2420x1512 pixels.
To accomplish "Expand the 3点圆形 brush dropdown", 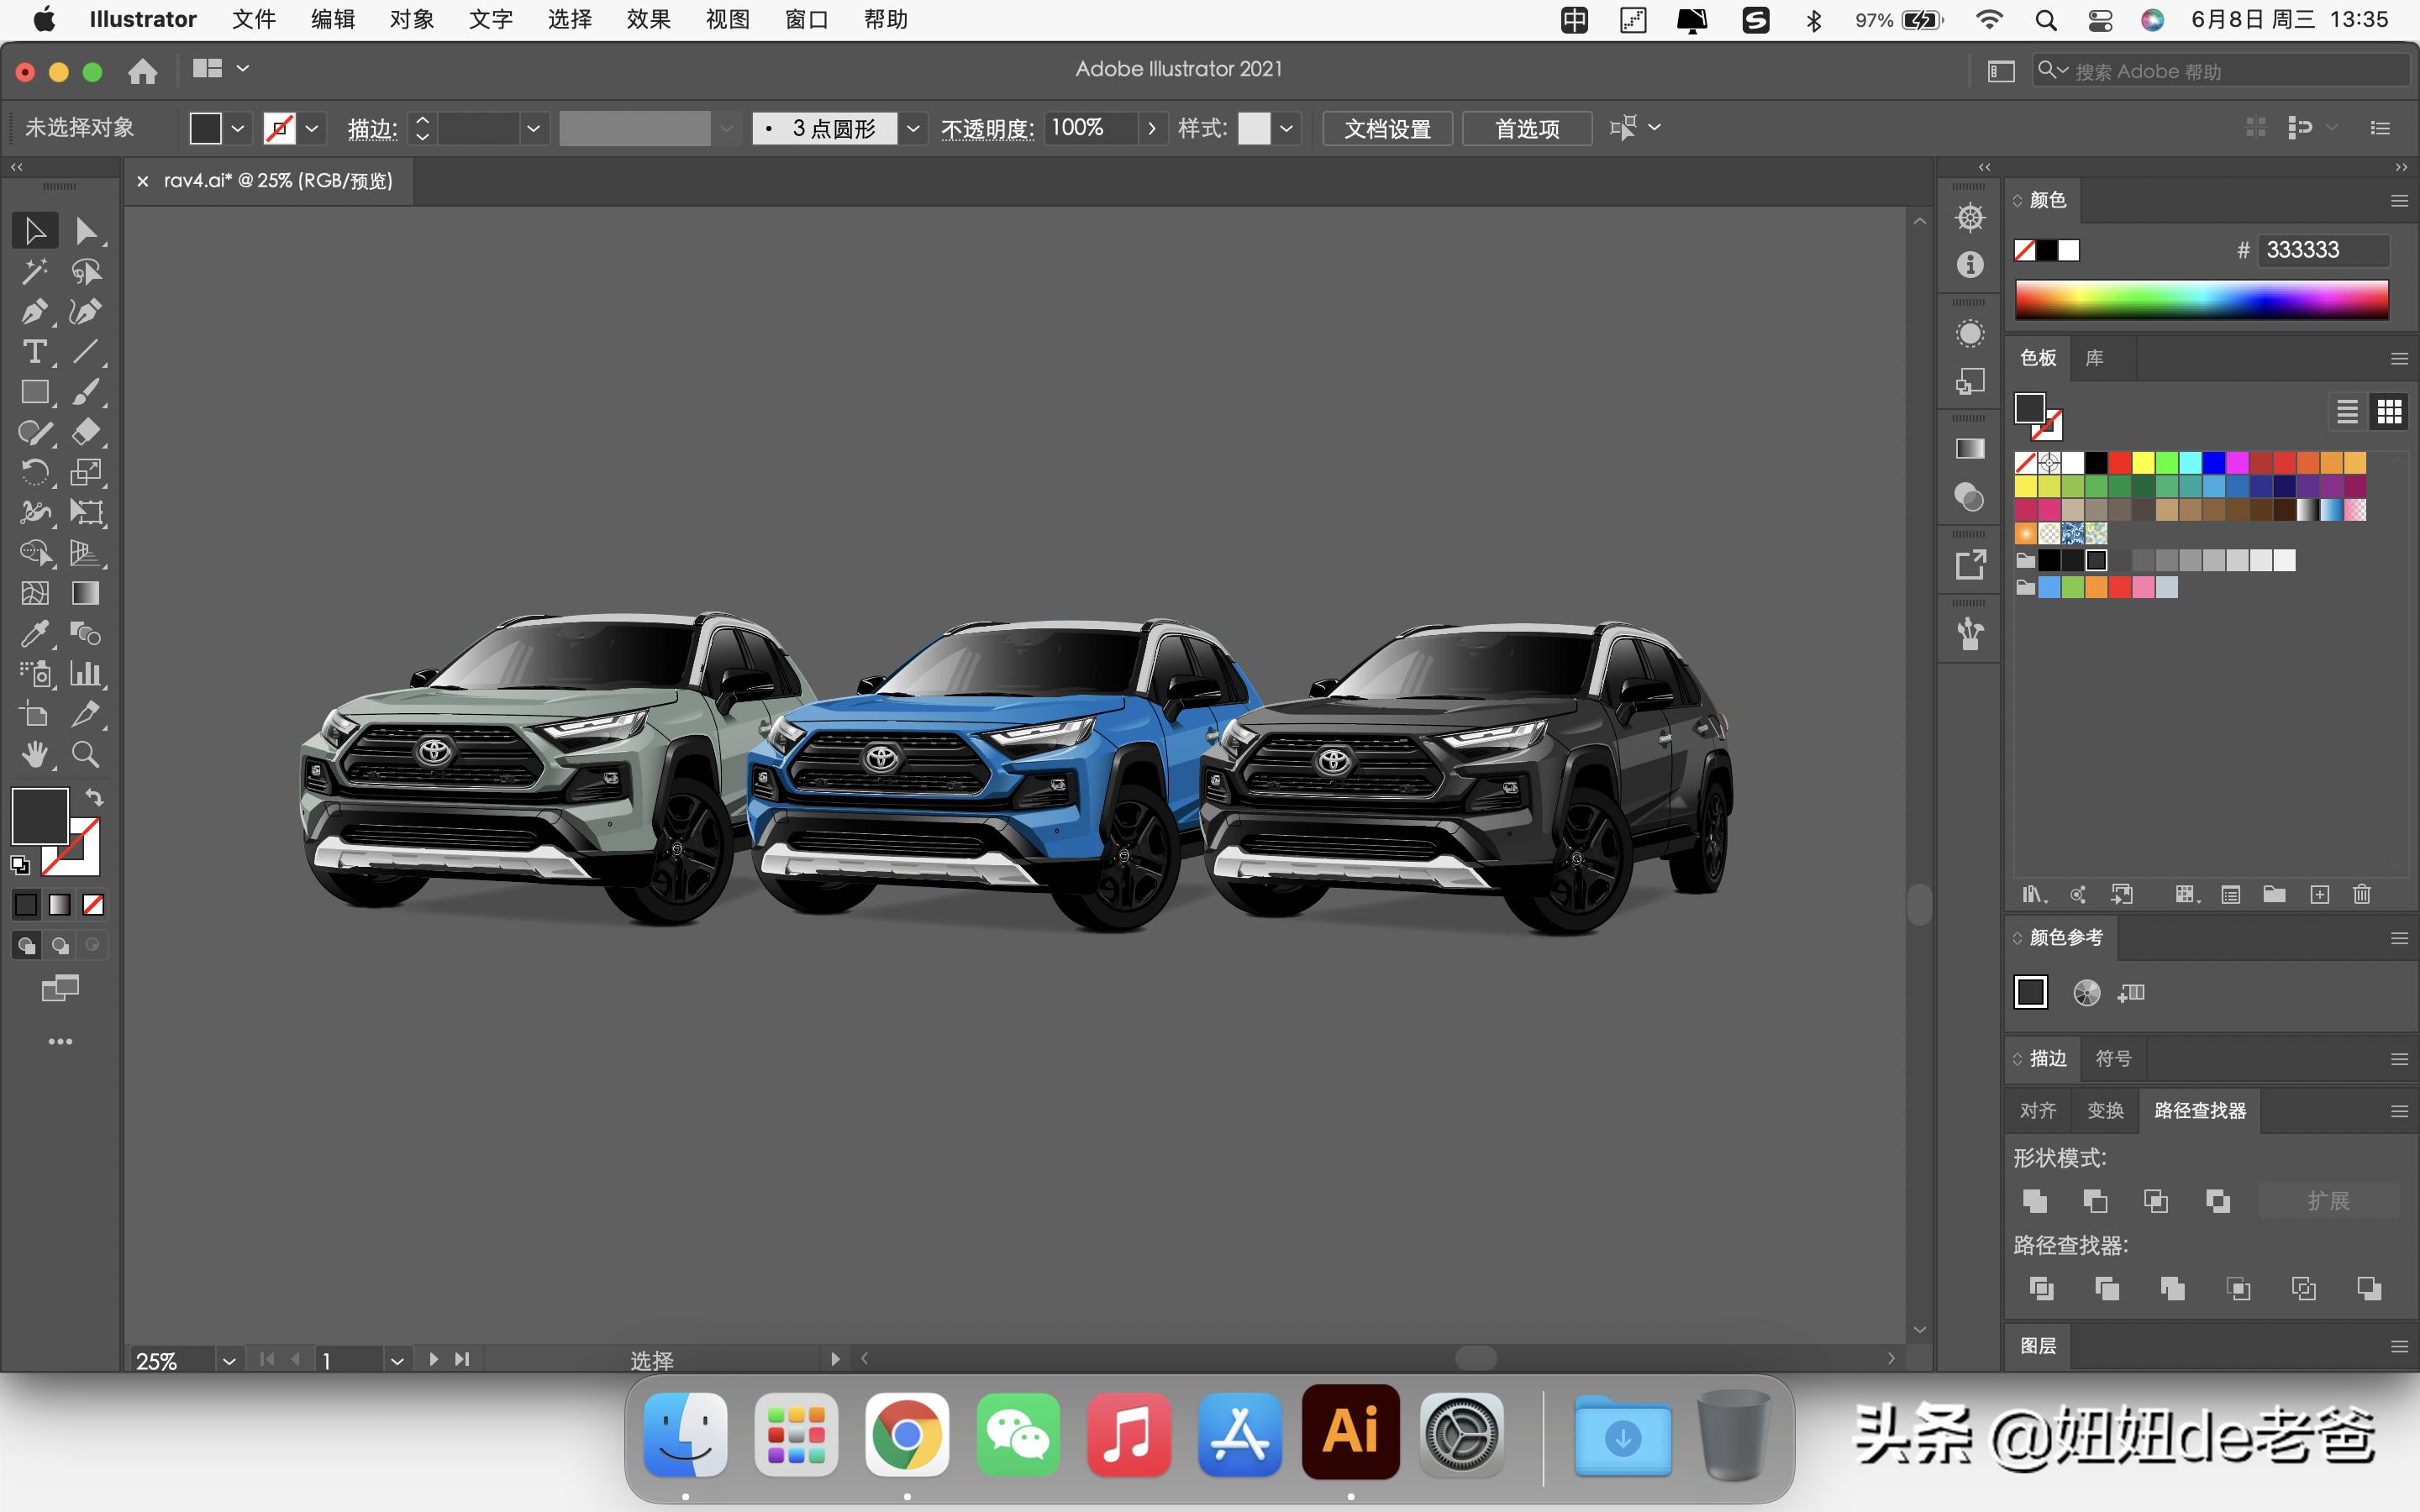I will point(912,128).
